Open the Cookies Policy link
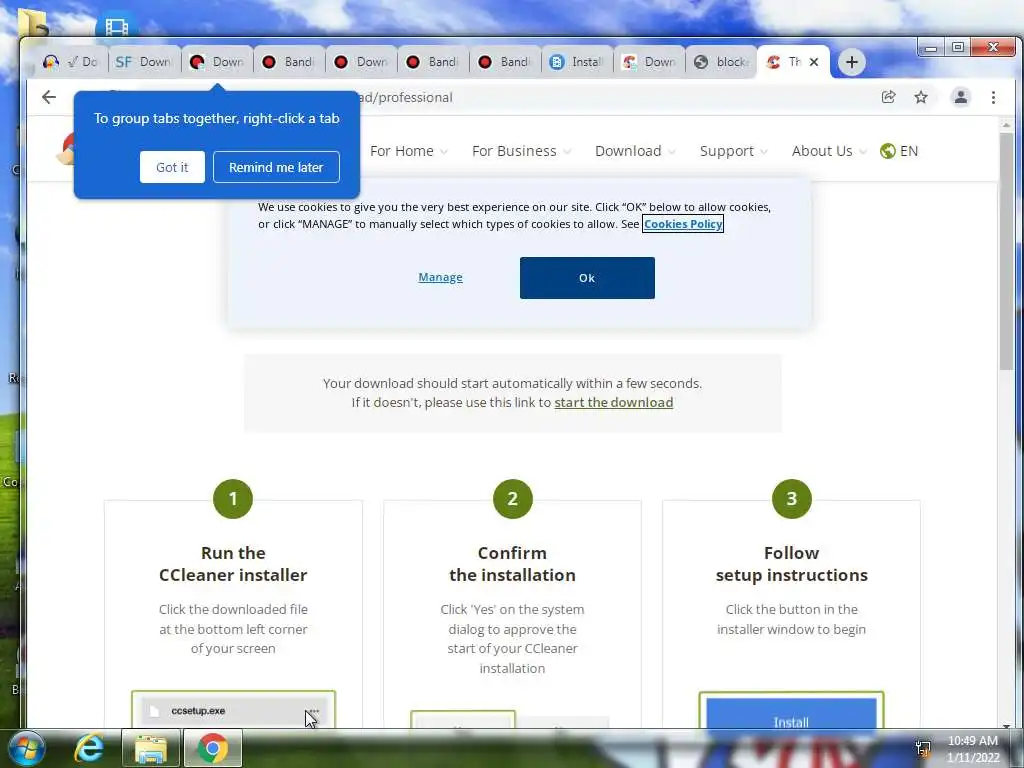Viewport: 1024px width, 768px height. (683, 224)
